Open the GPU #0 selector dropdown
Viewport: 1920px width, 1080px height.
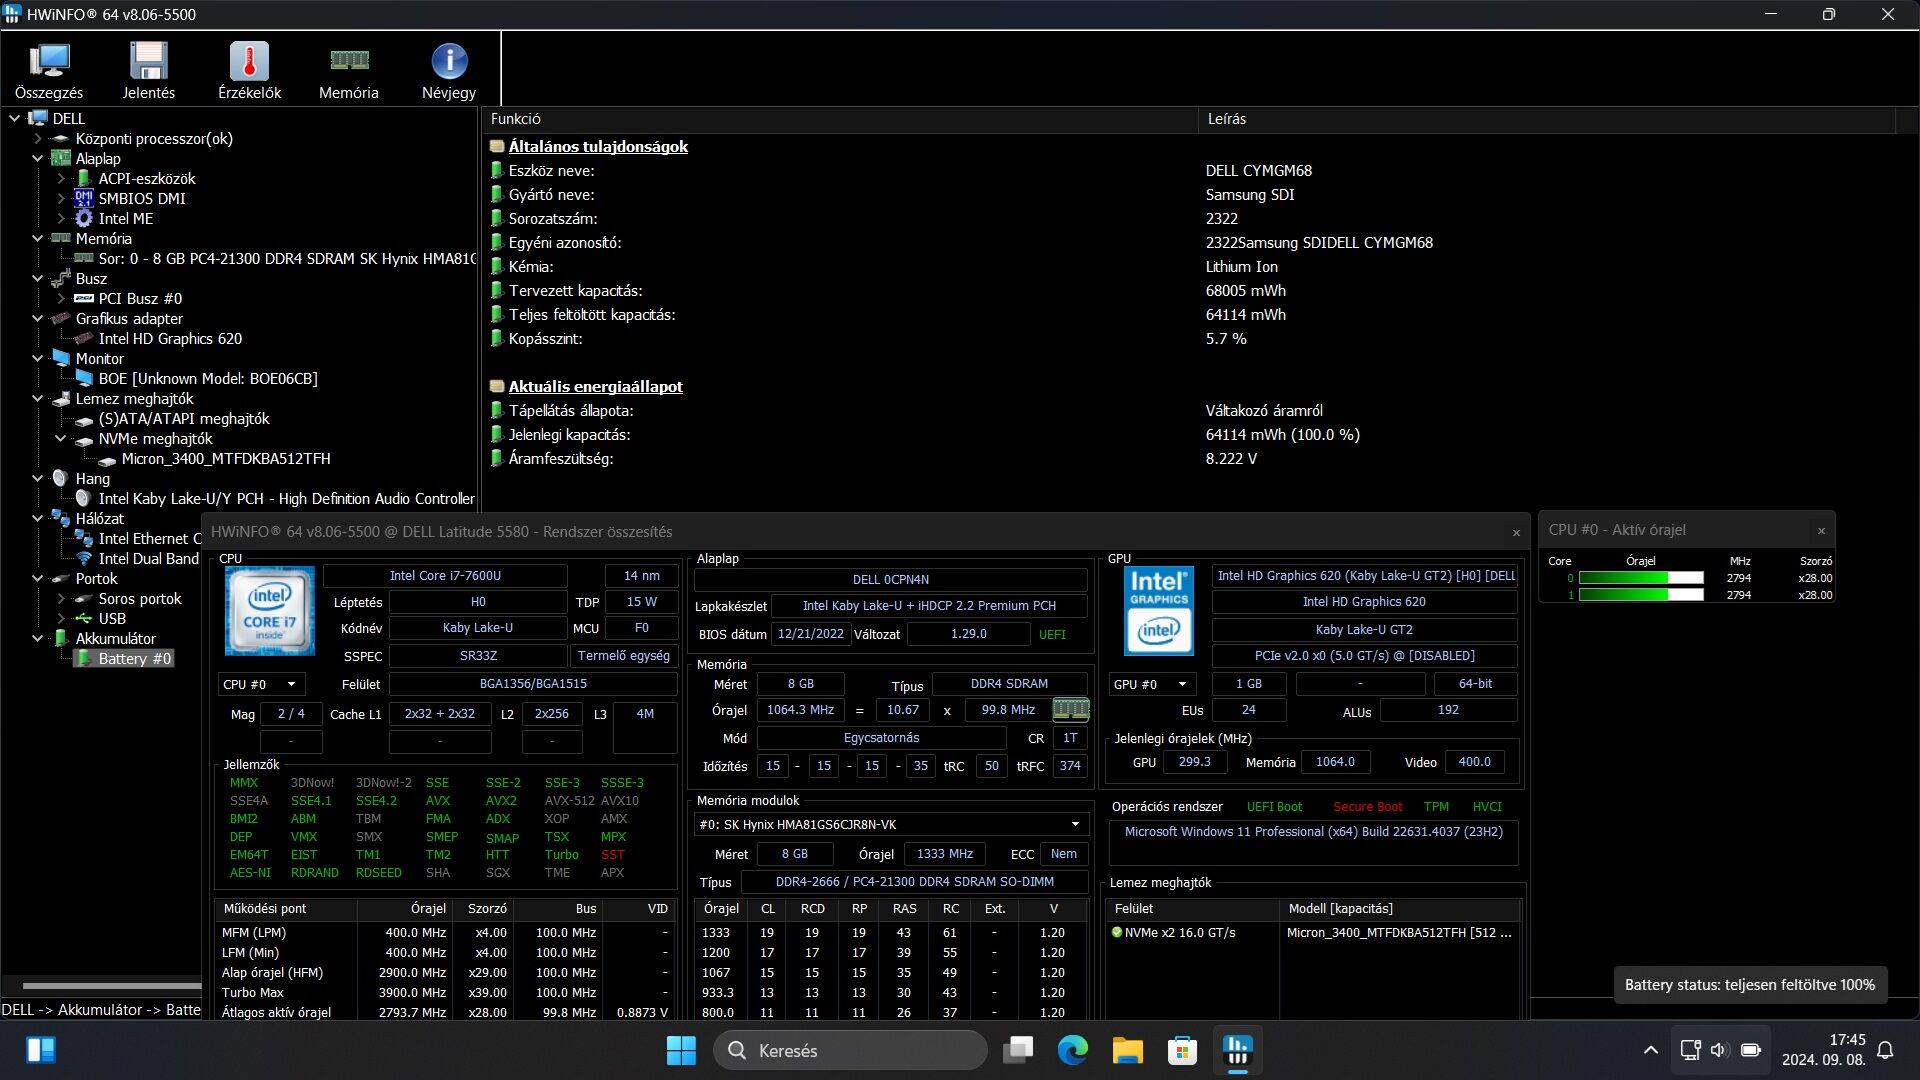1152,684
